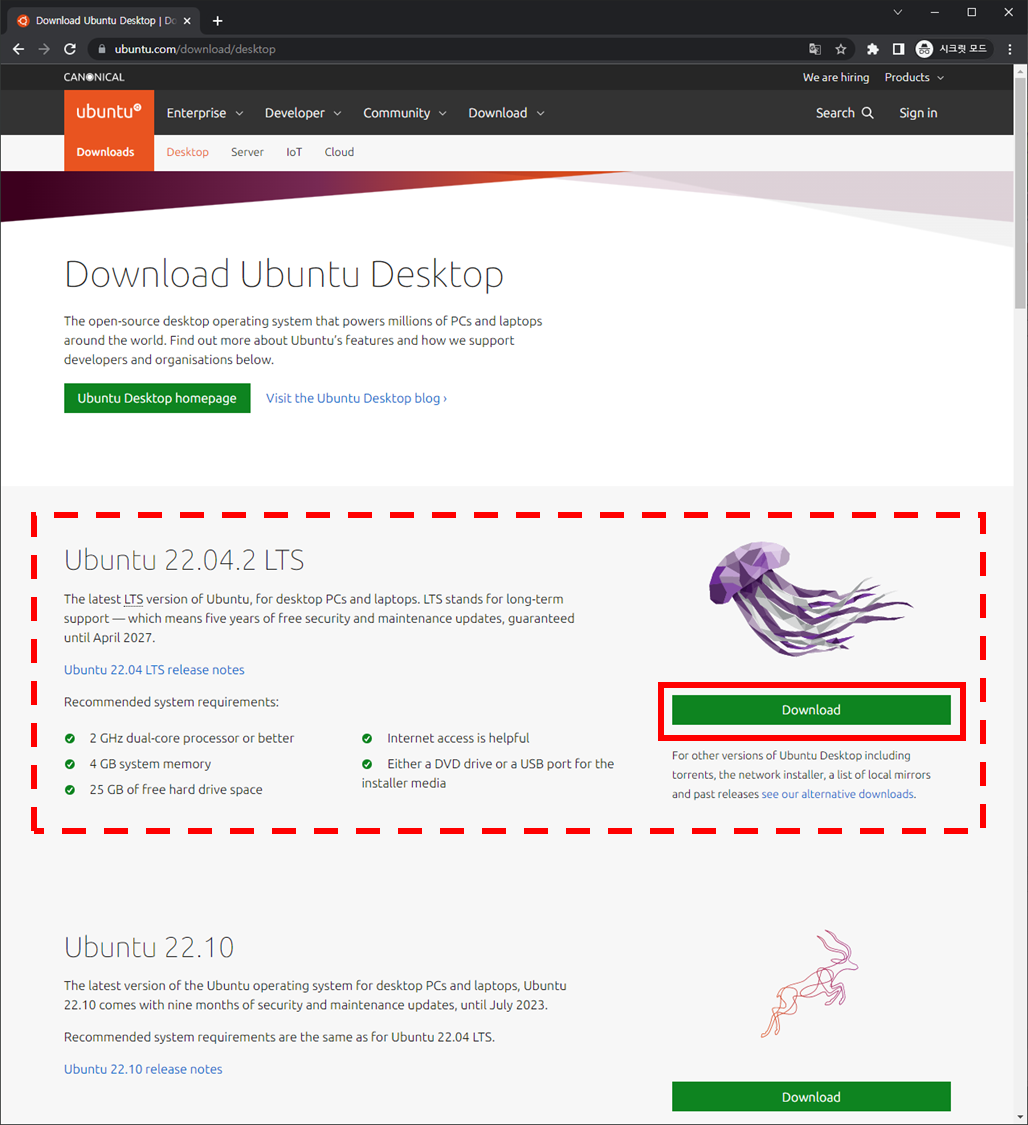Open the translate page icon

pyautogui.click(x=815, y=49)
